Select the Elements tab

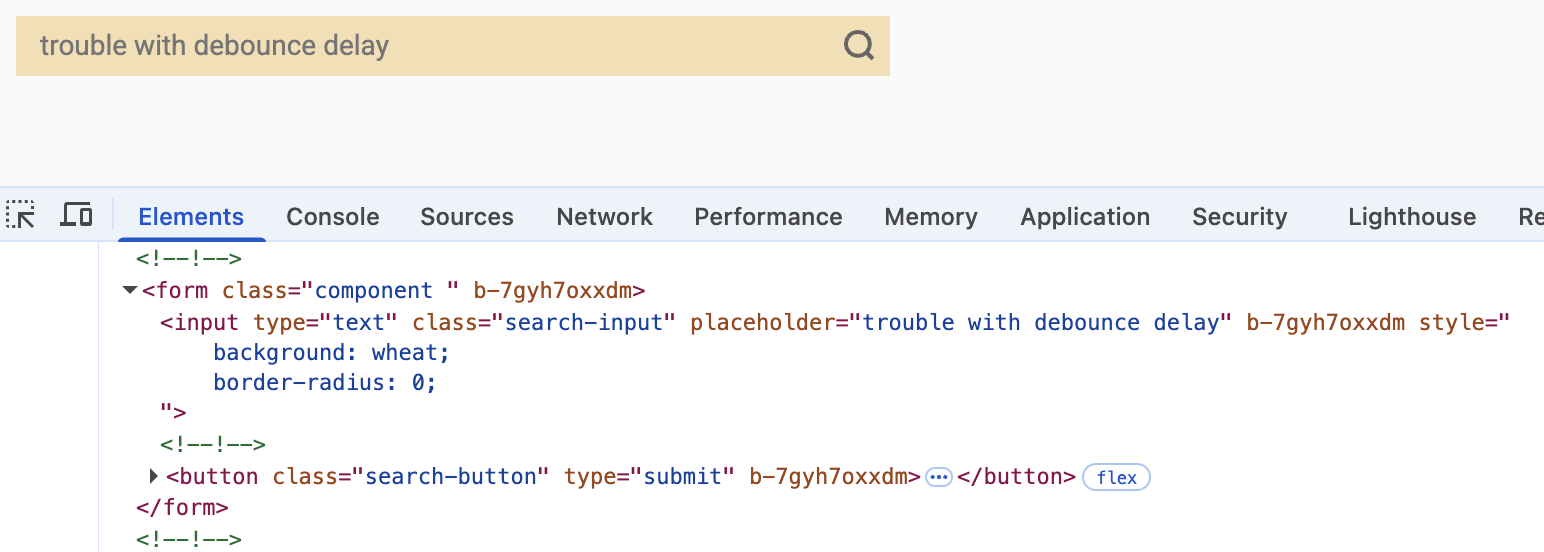191,217
